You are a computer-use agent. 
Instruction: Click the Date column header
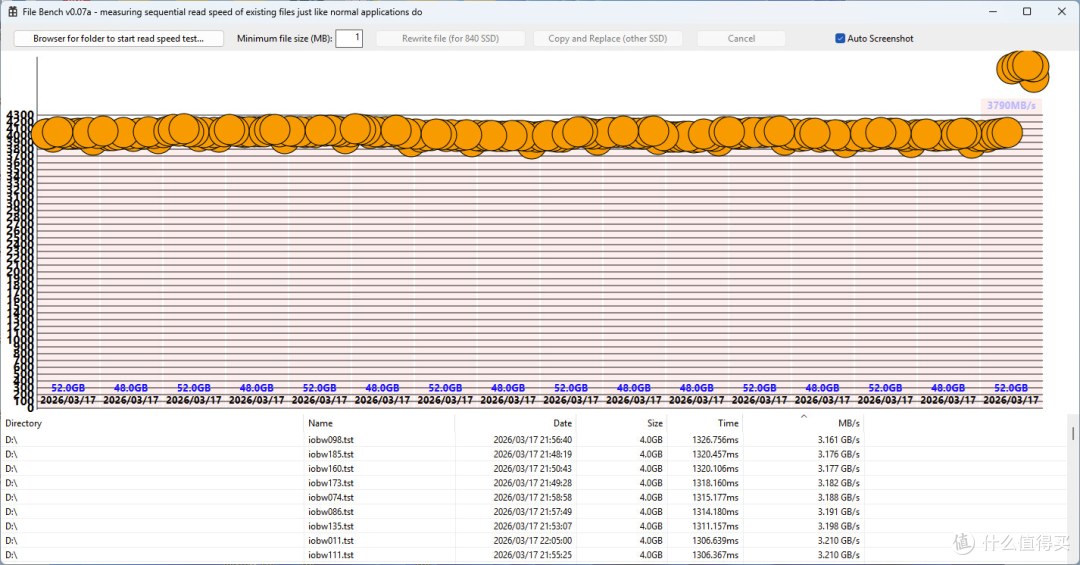coord(515,423)
